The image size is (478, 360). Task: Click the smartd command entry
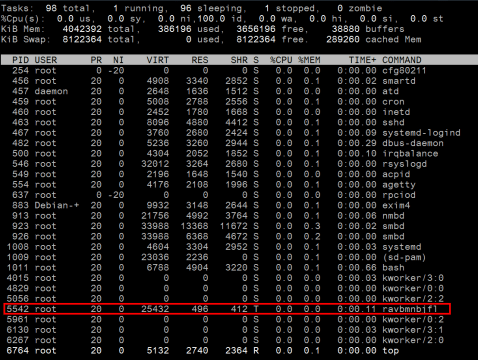[x=399, y=81]
